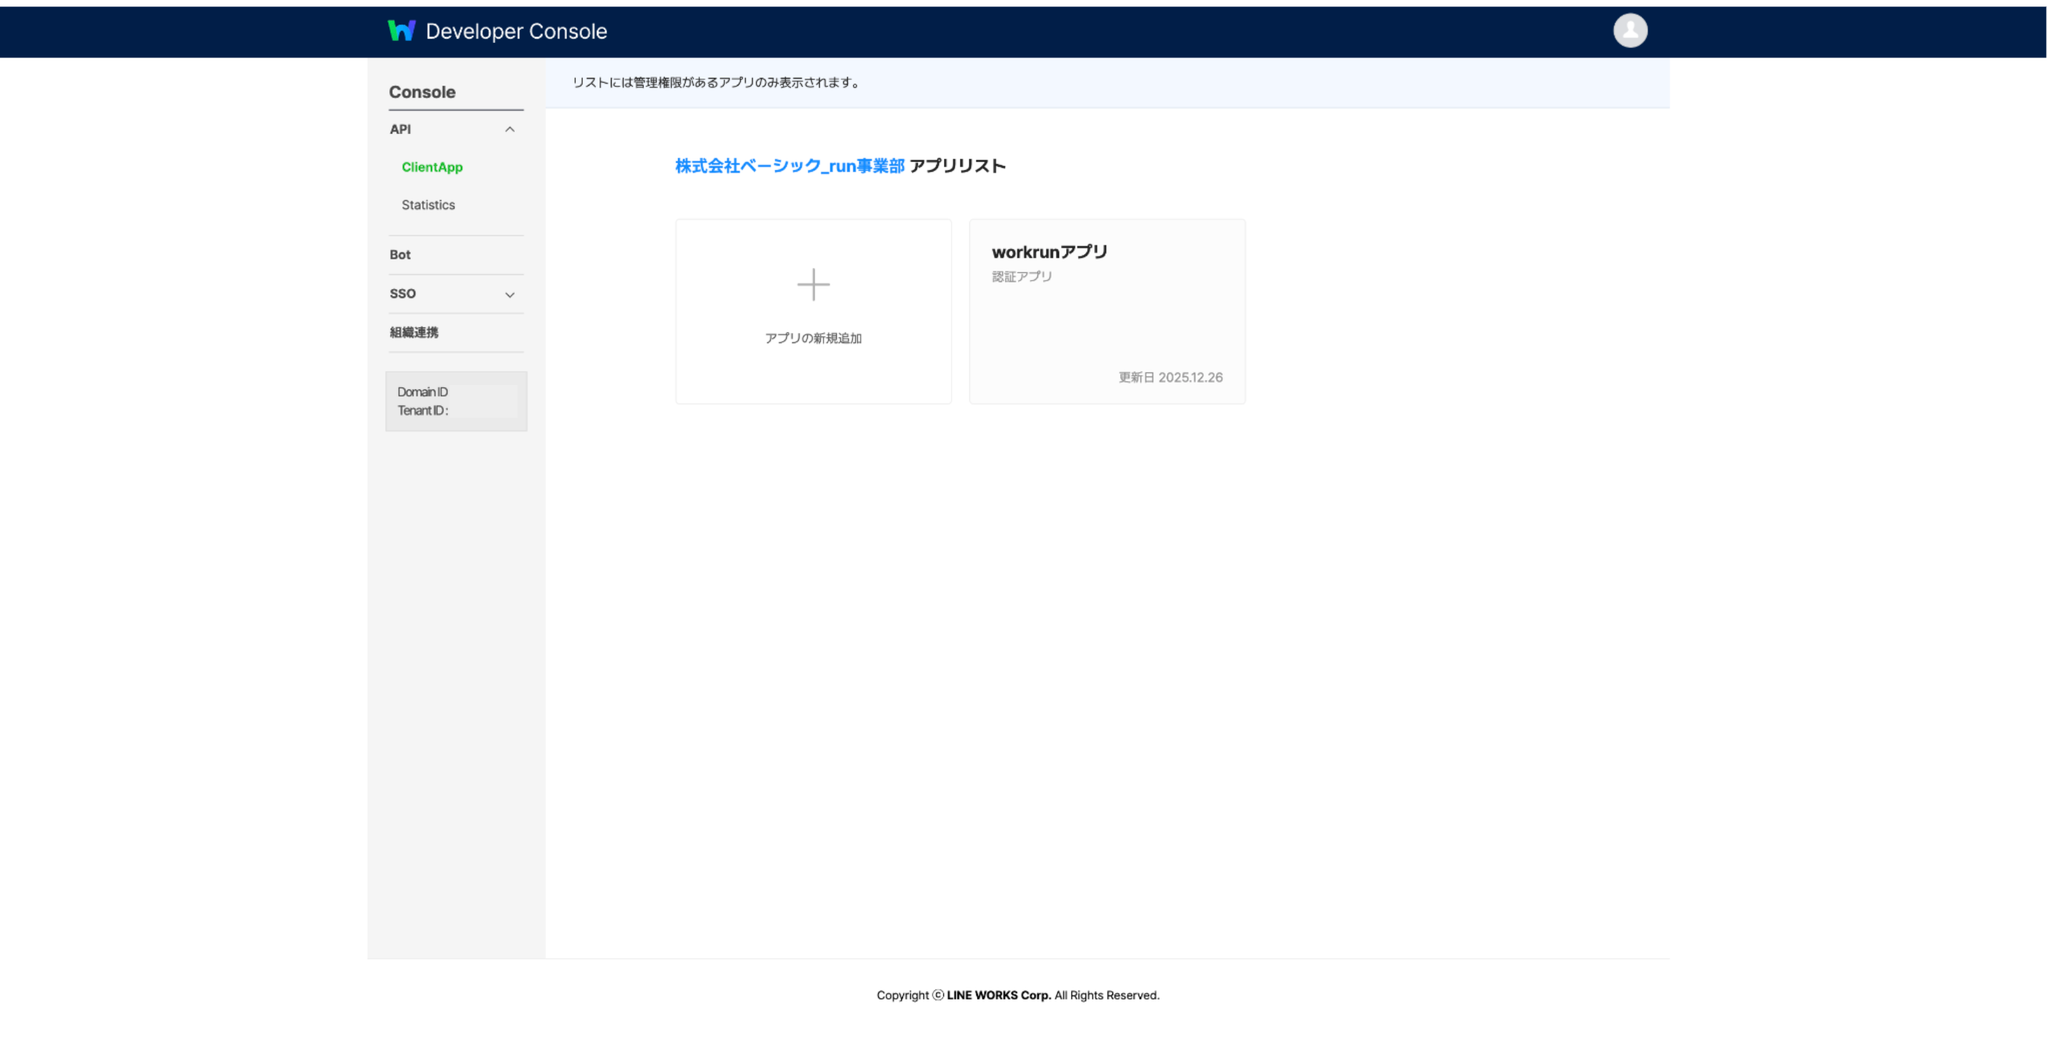
Task: Click the Developer Console title link
Action: [516, 31]
